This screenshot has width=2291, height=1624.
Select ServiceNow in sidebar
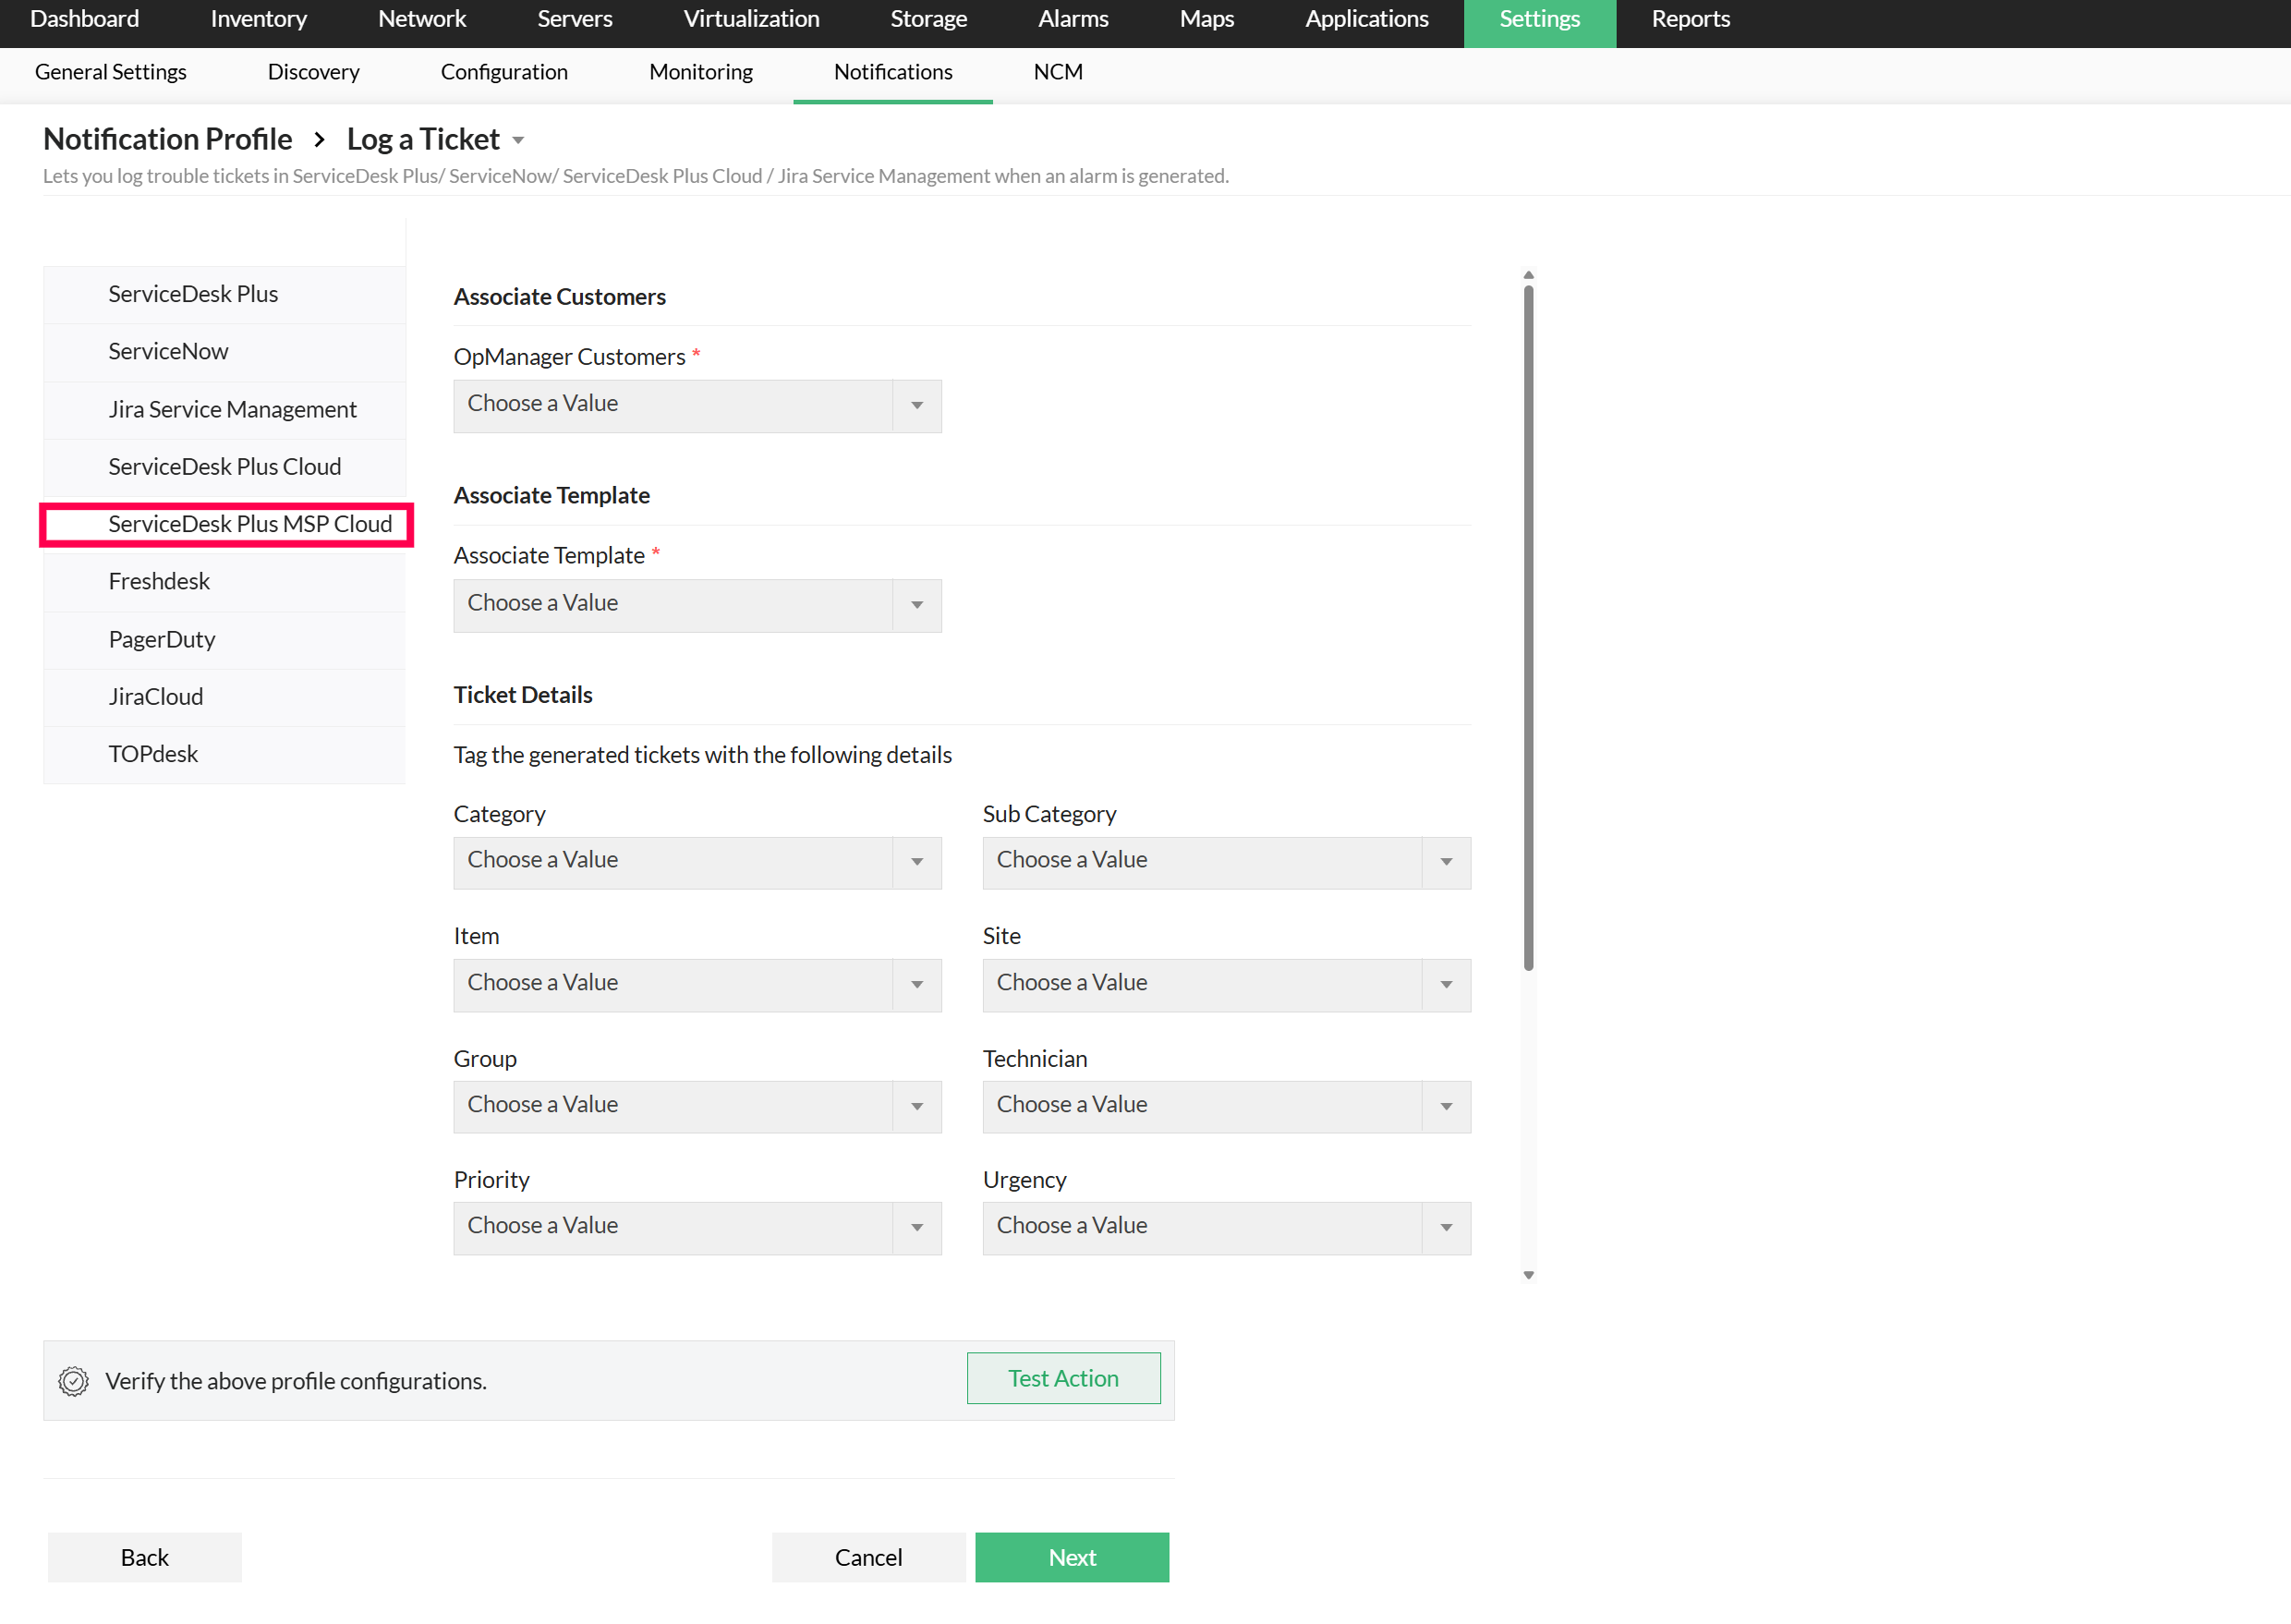coord(225,352)
